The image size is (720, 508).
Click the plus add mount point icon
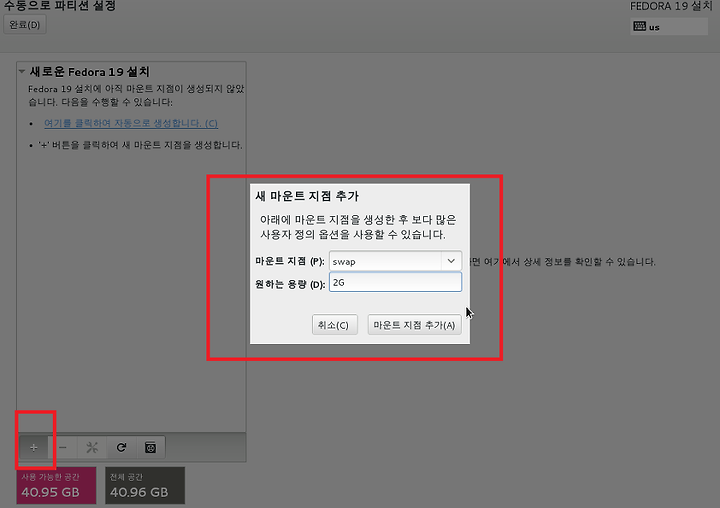[x=34, y=447]
